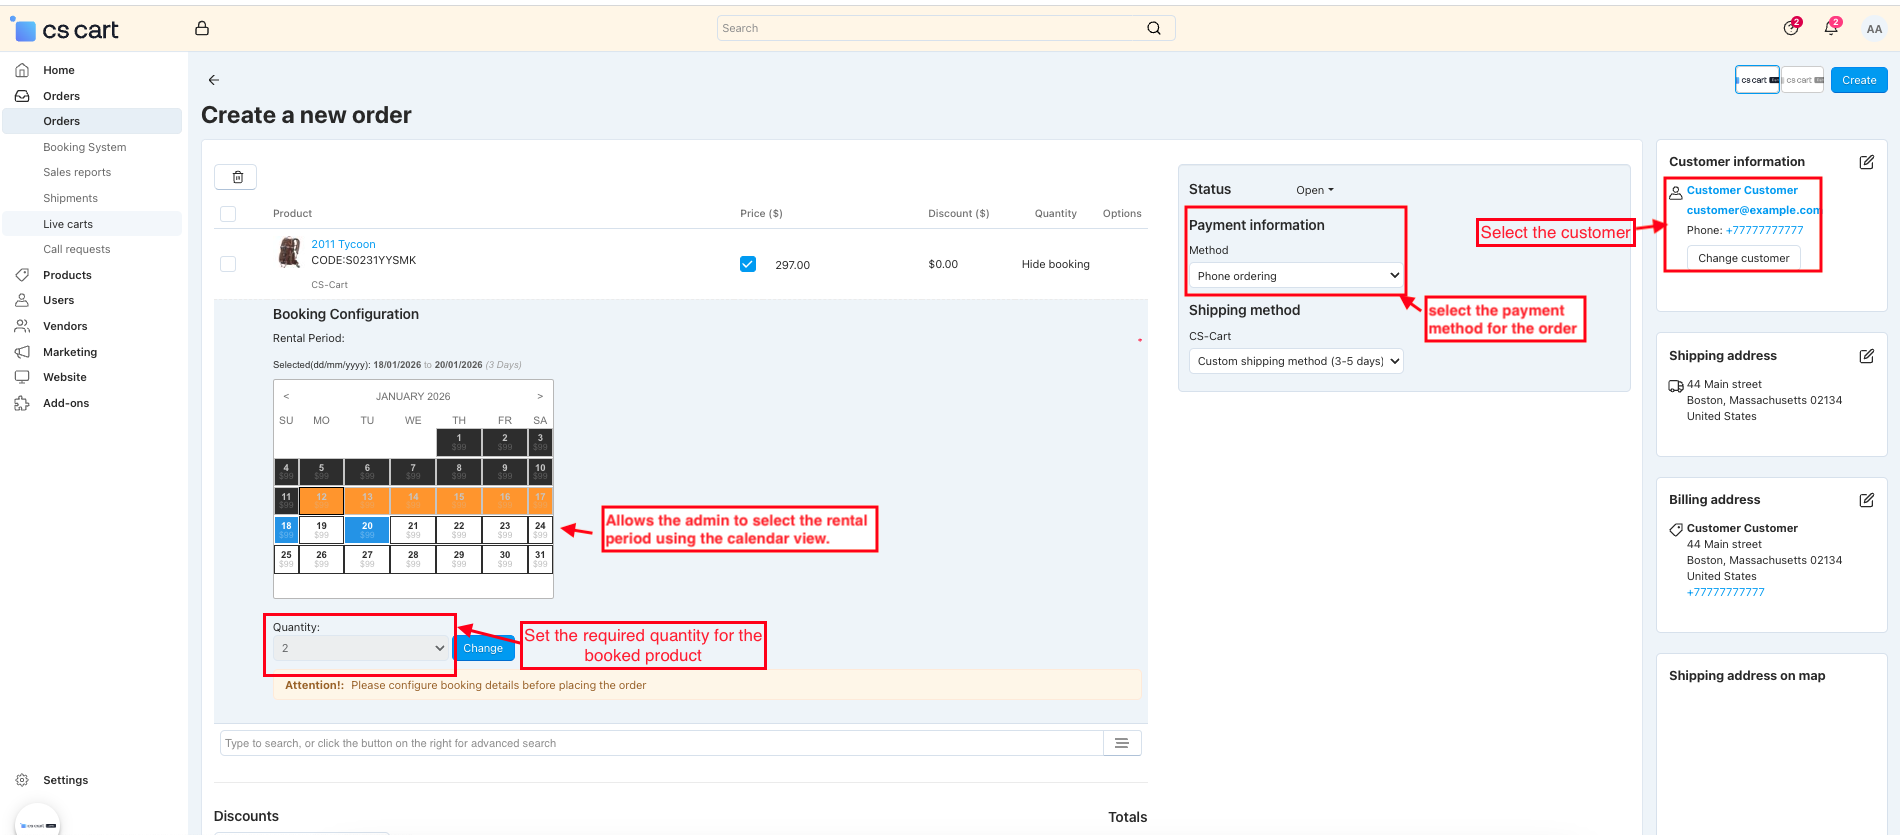Edit Billing address with pencil icon
The height and width of the screenshot is (835, 1900).
[x=1866, y=500]
